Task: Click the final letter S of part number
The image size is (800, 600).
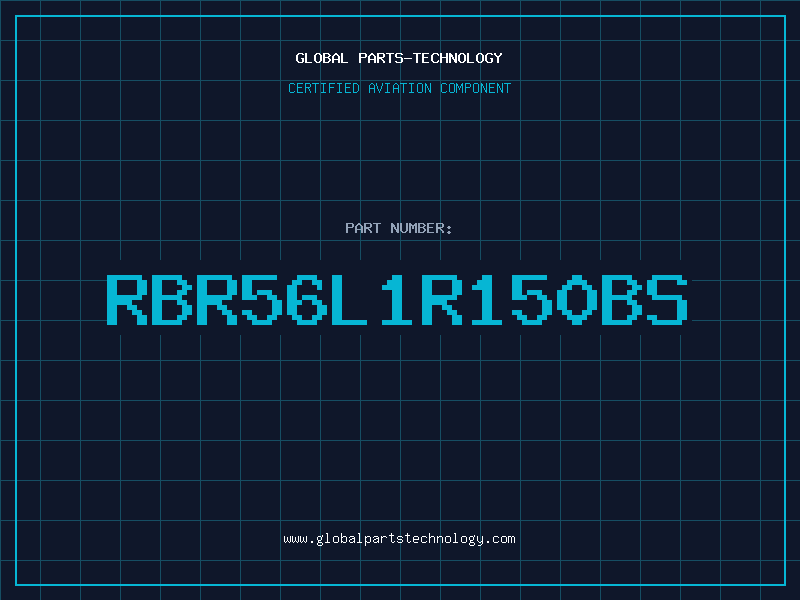Action: (668, 300)
